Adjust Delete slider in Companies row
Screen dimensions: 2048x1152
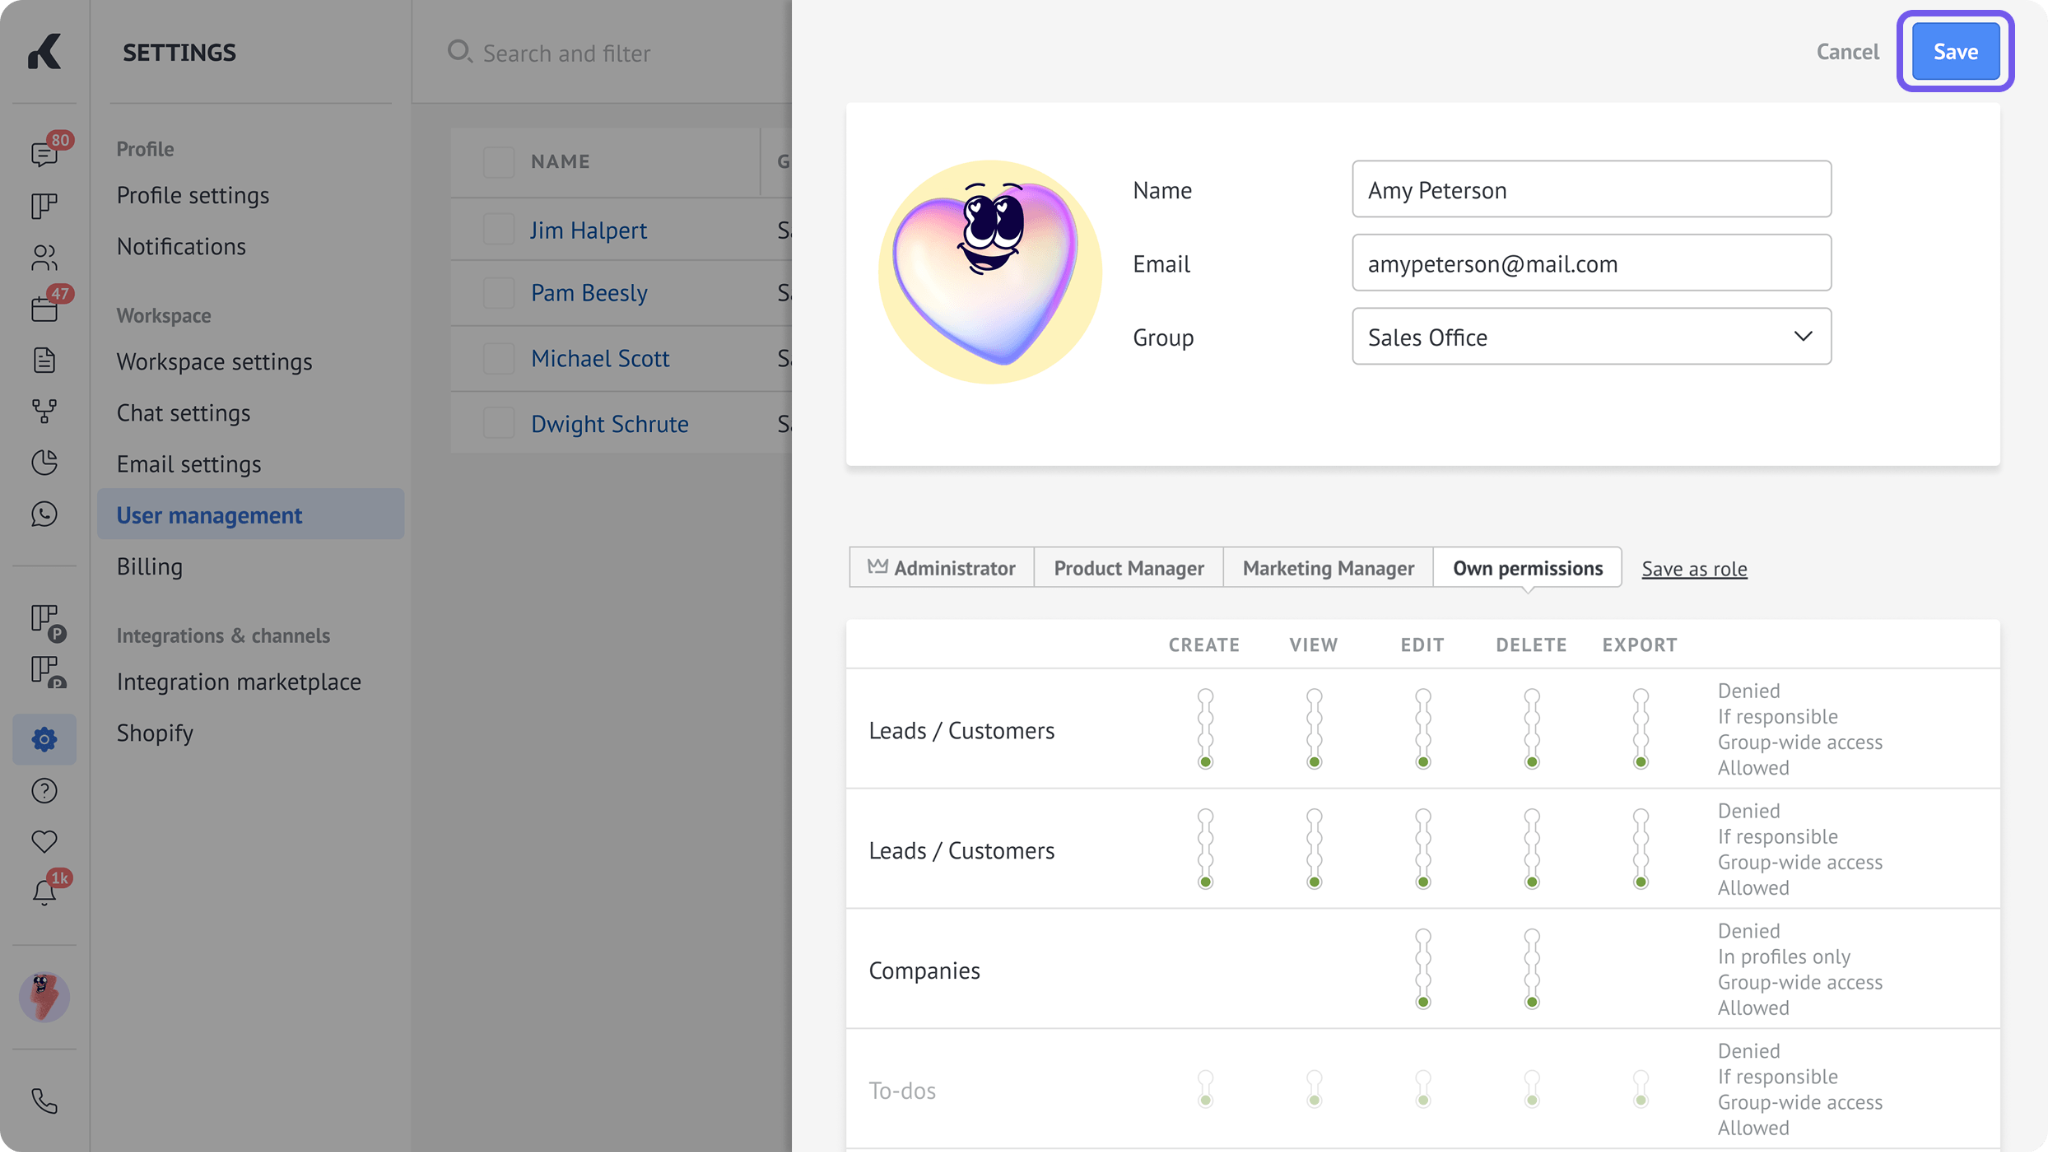pyautogui.click(x=1531, y=968)
